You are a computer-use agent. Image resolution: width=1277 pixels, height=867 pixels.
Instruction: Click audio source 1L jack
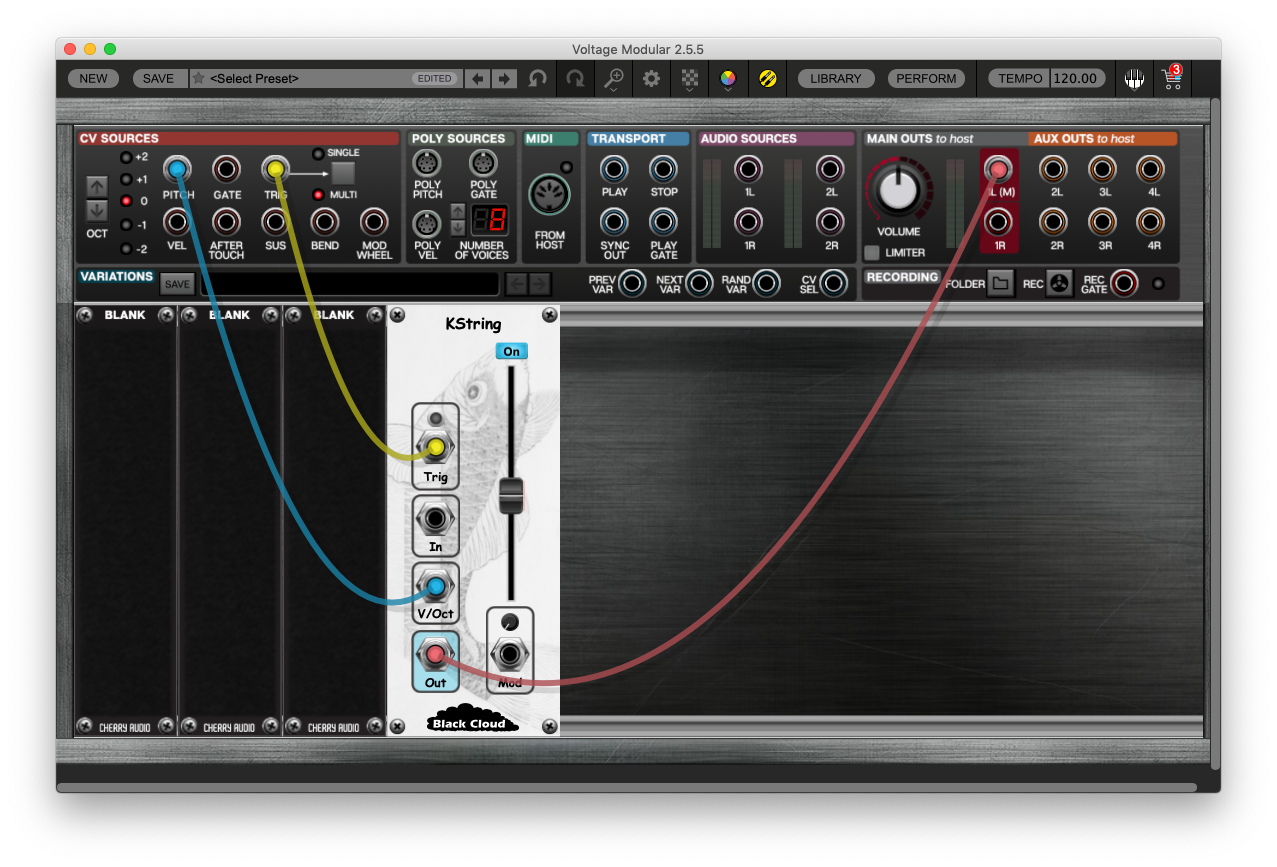tap(748, 169)
